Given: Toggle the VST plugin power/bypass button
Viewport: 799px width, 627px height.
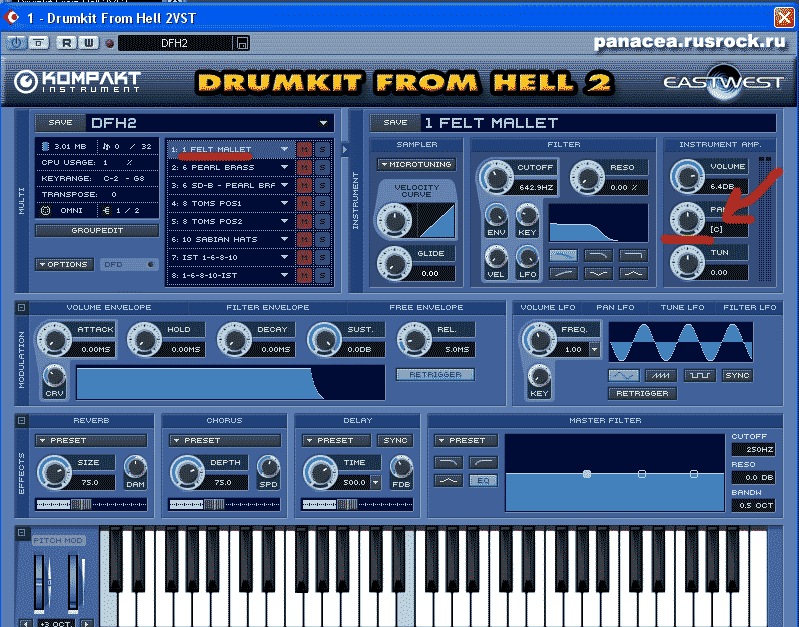Looking at the screenshot, I should (16, 43).
